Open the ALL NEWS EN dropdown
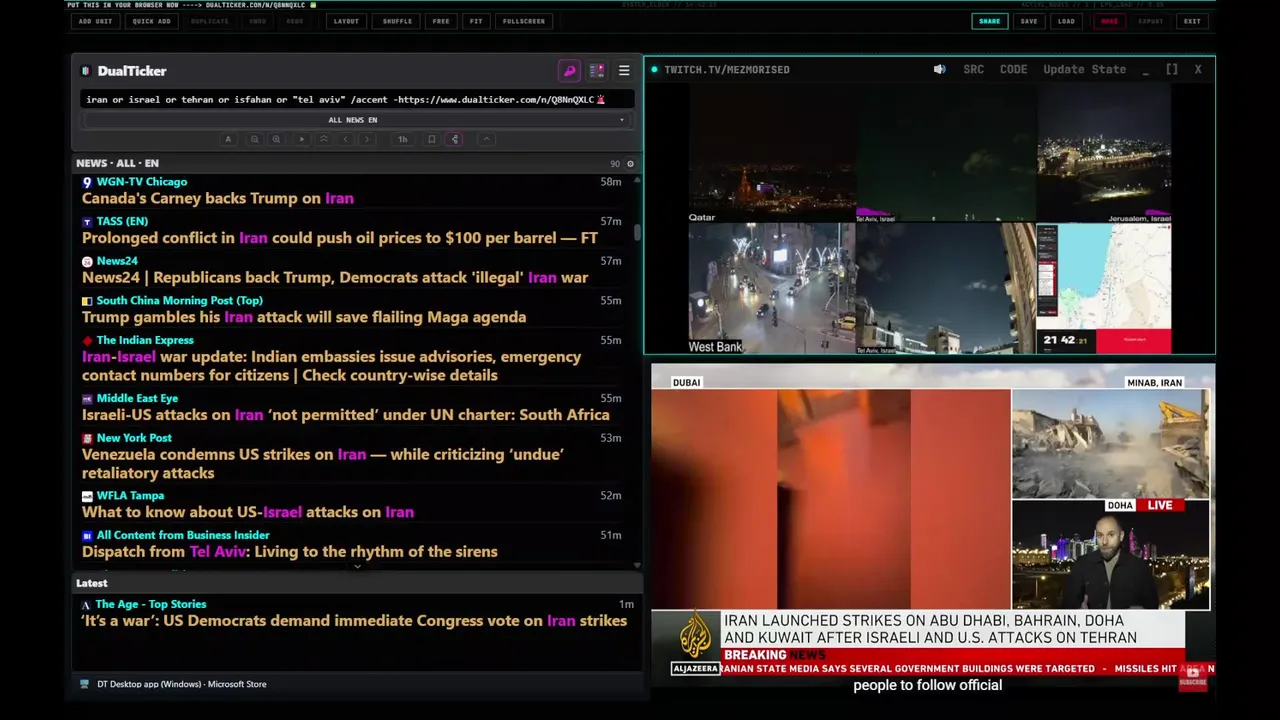Screen dimensions: 1280x720 pyautogui.click(x=356, y=120)
